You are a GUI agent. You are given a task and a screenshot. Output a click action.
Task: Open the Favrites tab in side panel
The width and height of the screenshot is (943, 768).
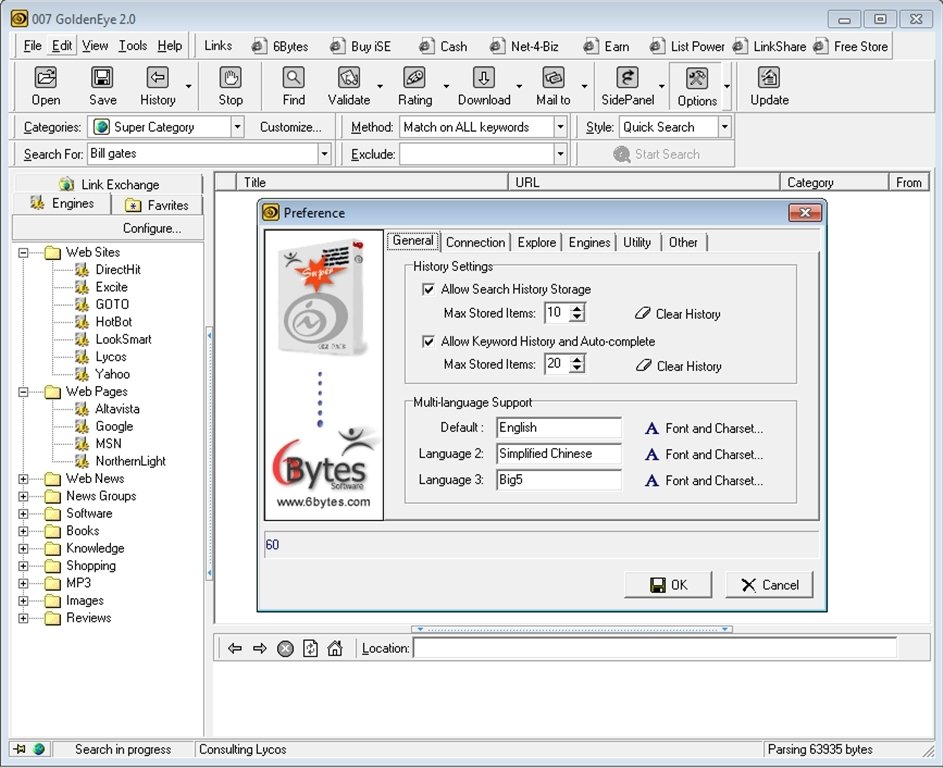pos(158,205)
